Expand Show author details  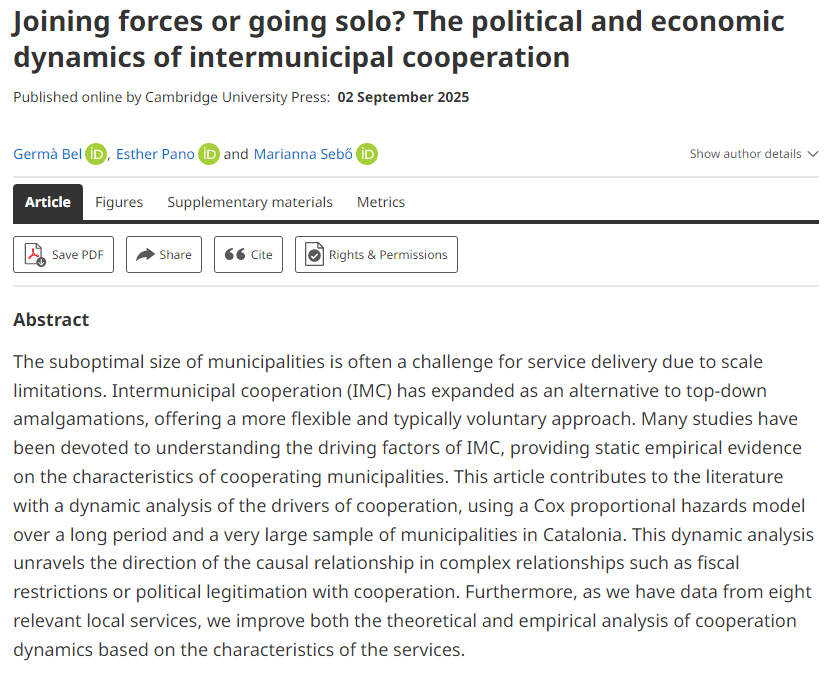click(x=745, y=154)
